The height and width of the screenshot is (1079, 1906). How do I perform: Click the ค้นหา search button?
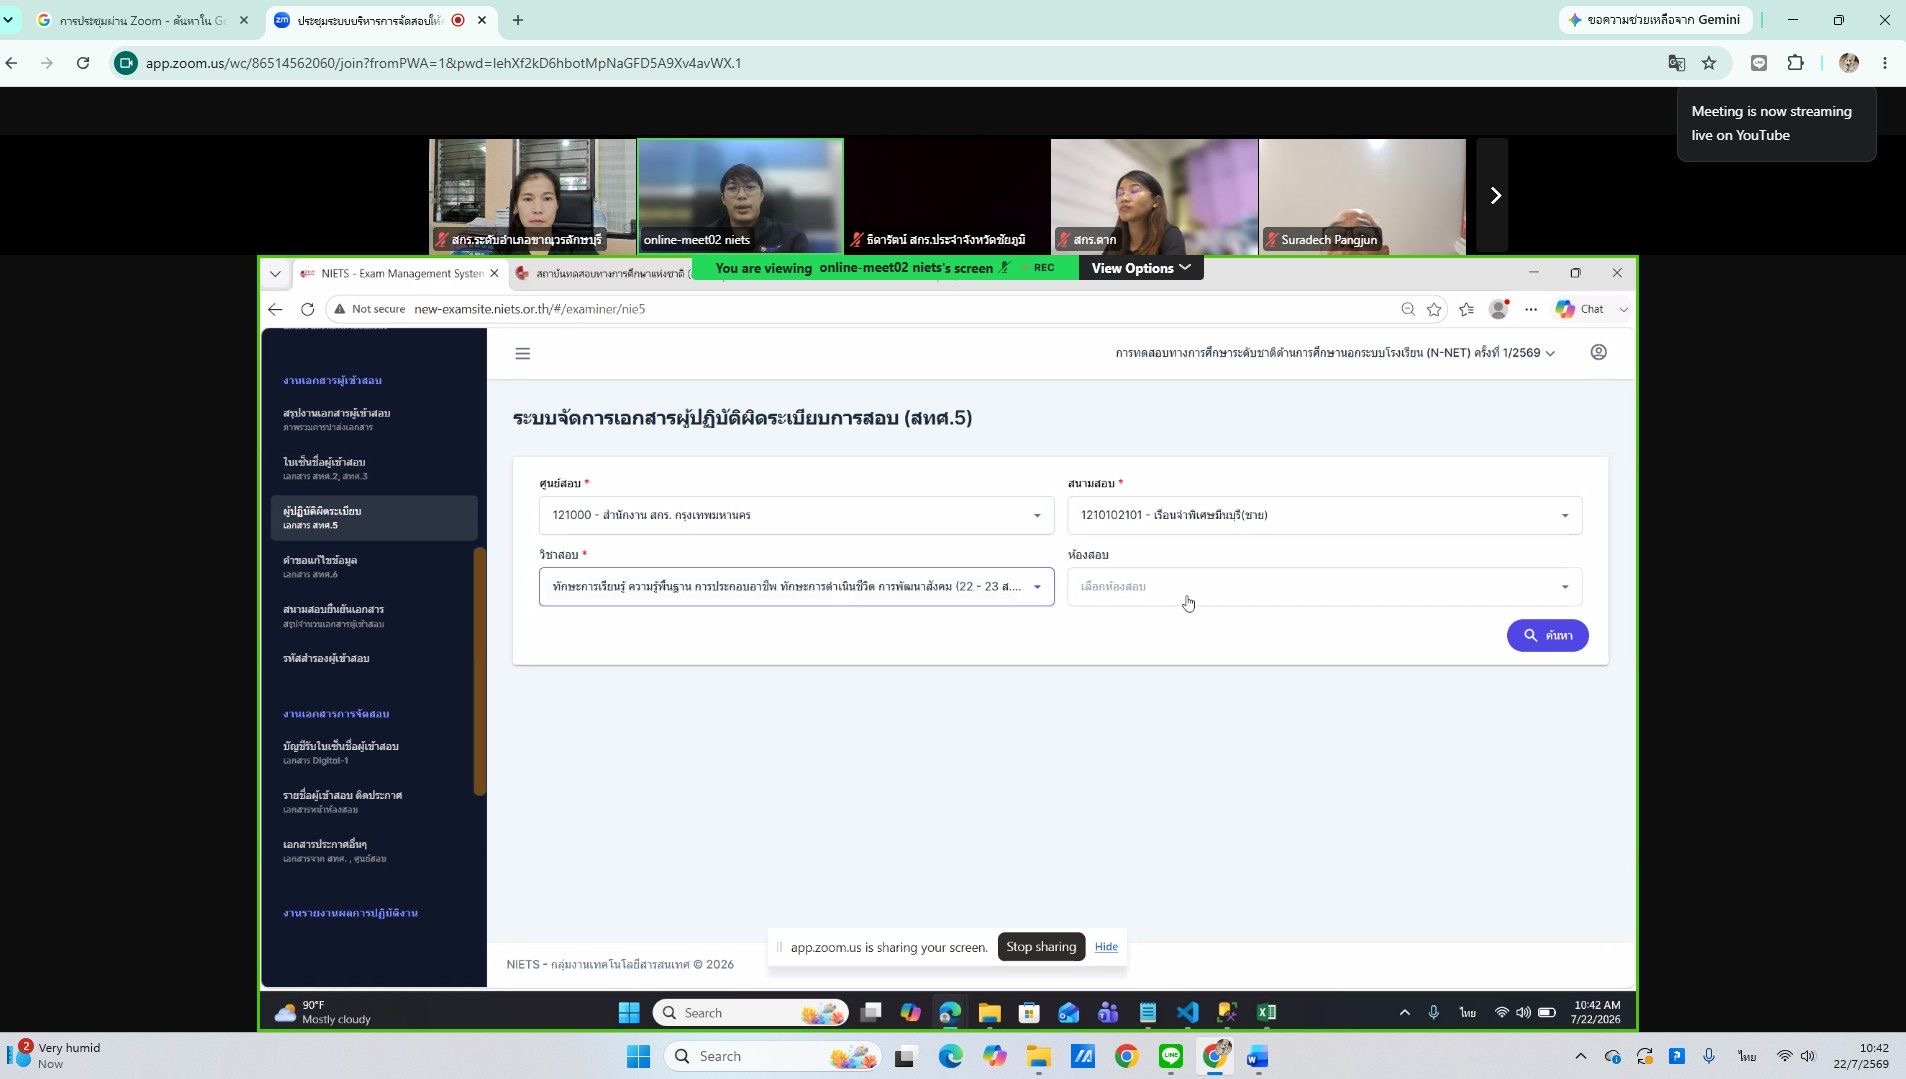point(1547,636)
